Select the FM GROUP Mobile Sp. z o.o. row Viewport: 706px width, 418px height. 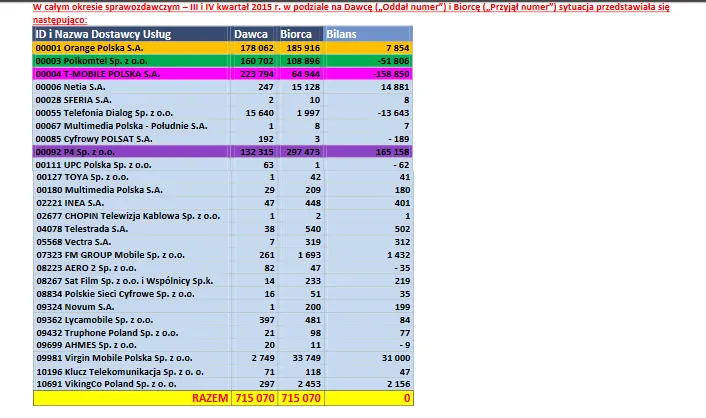[223, 255]
